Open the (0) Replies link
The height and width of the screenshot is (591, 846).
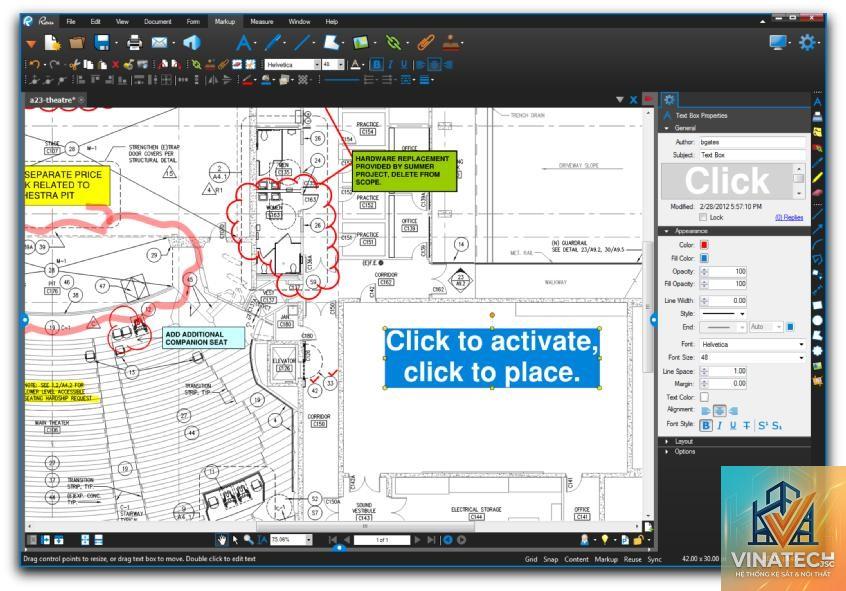[x=789, y=218]
